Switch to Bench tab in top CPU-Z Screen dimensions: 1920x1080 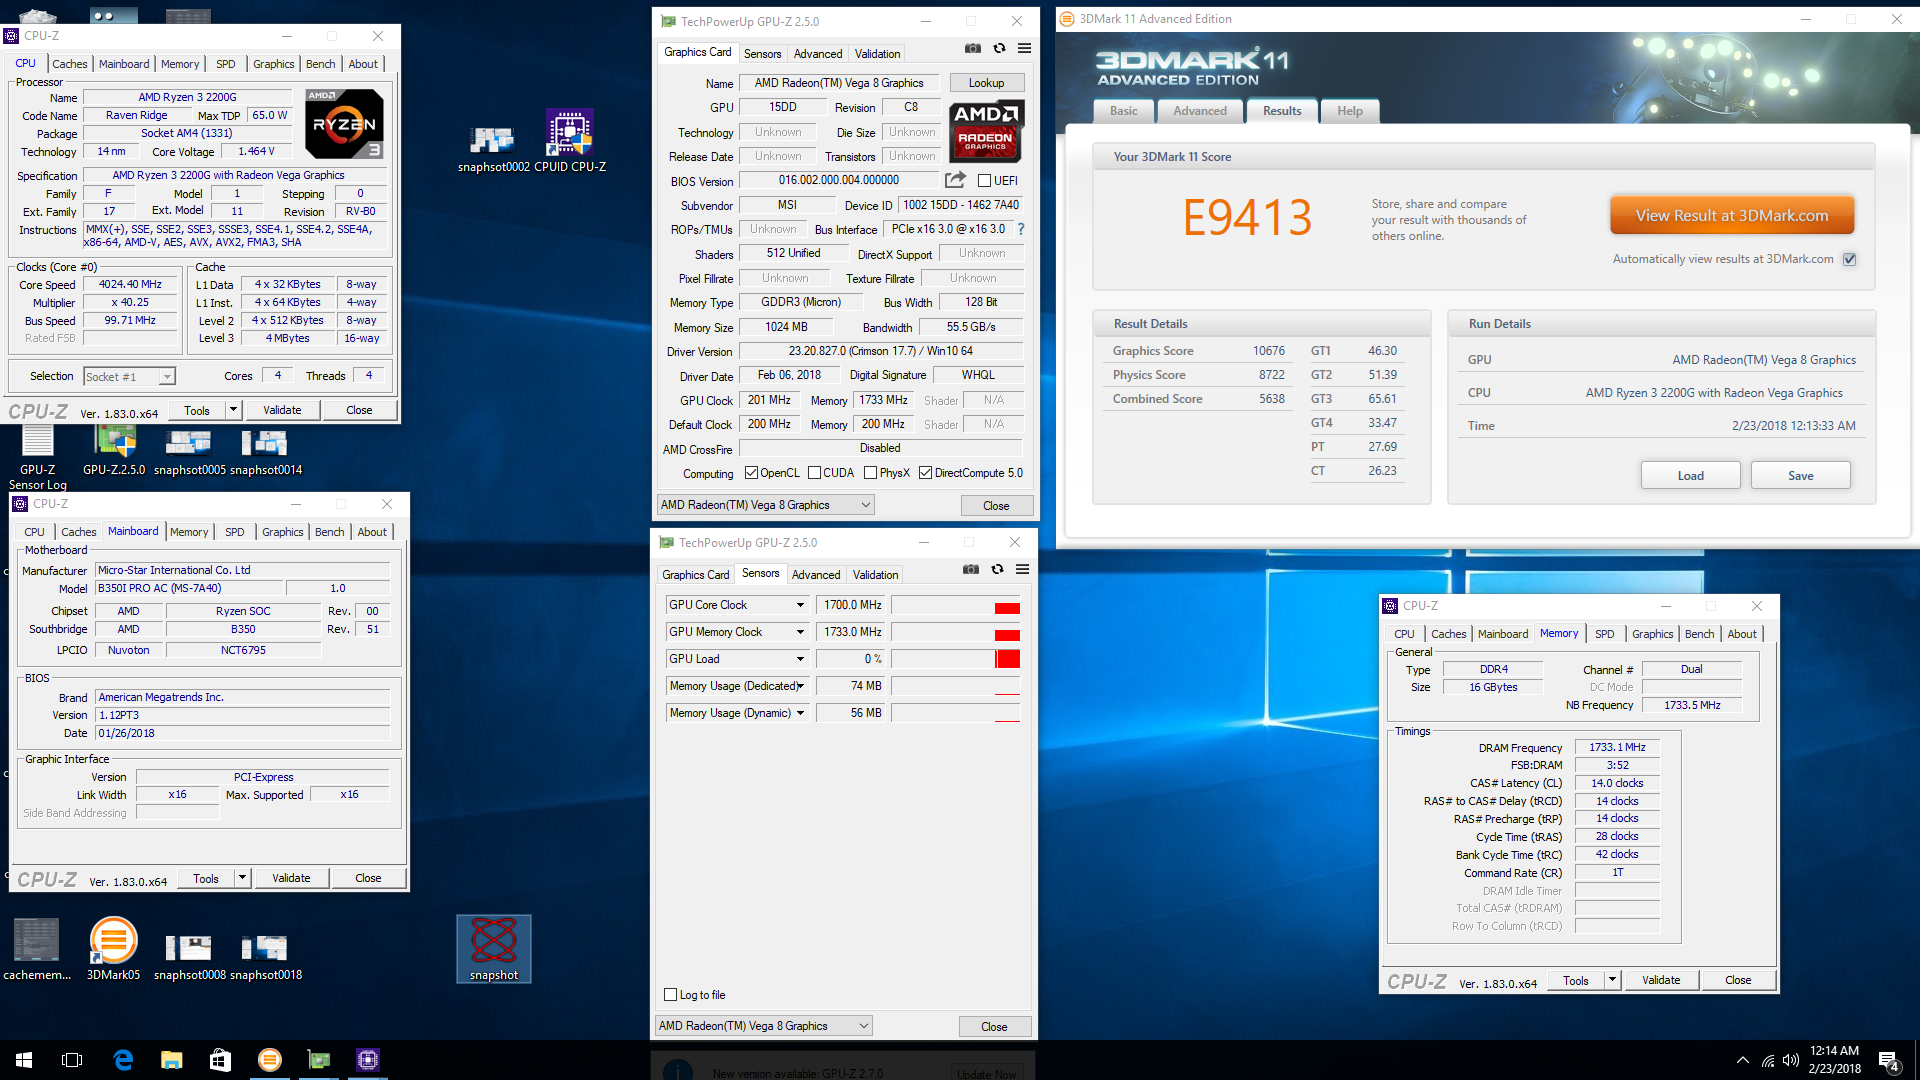(321, 64)
